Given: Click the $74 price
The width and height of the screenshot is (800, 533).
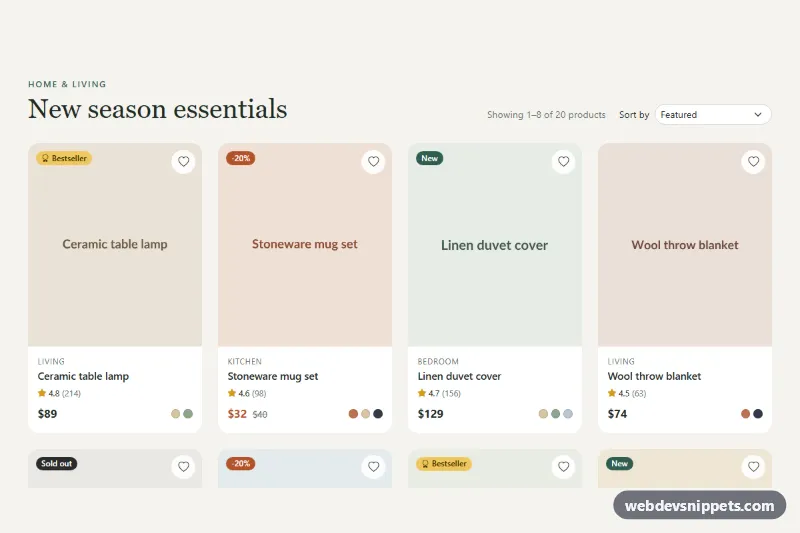Looking at the screenshot, I should (x=617, y=414).
